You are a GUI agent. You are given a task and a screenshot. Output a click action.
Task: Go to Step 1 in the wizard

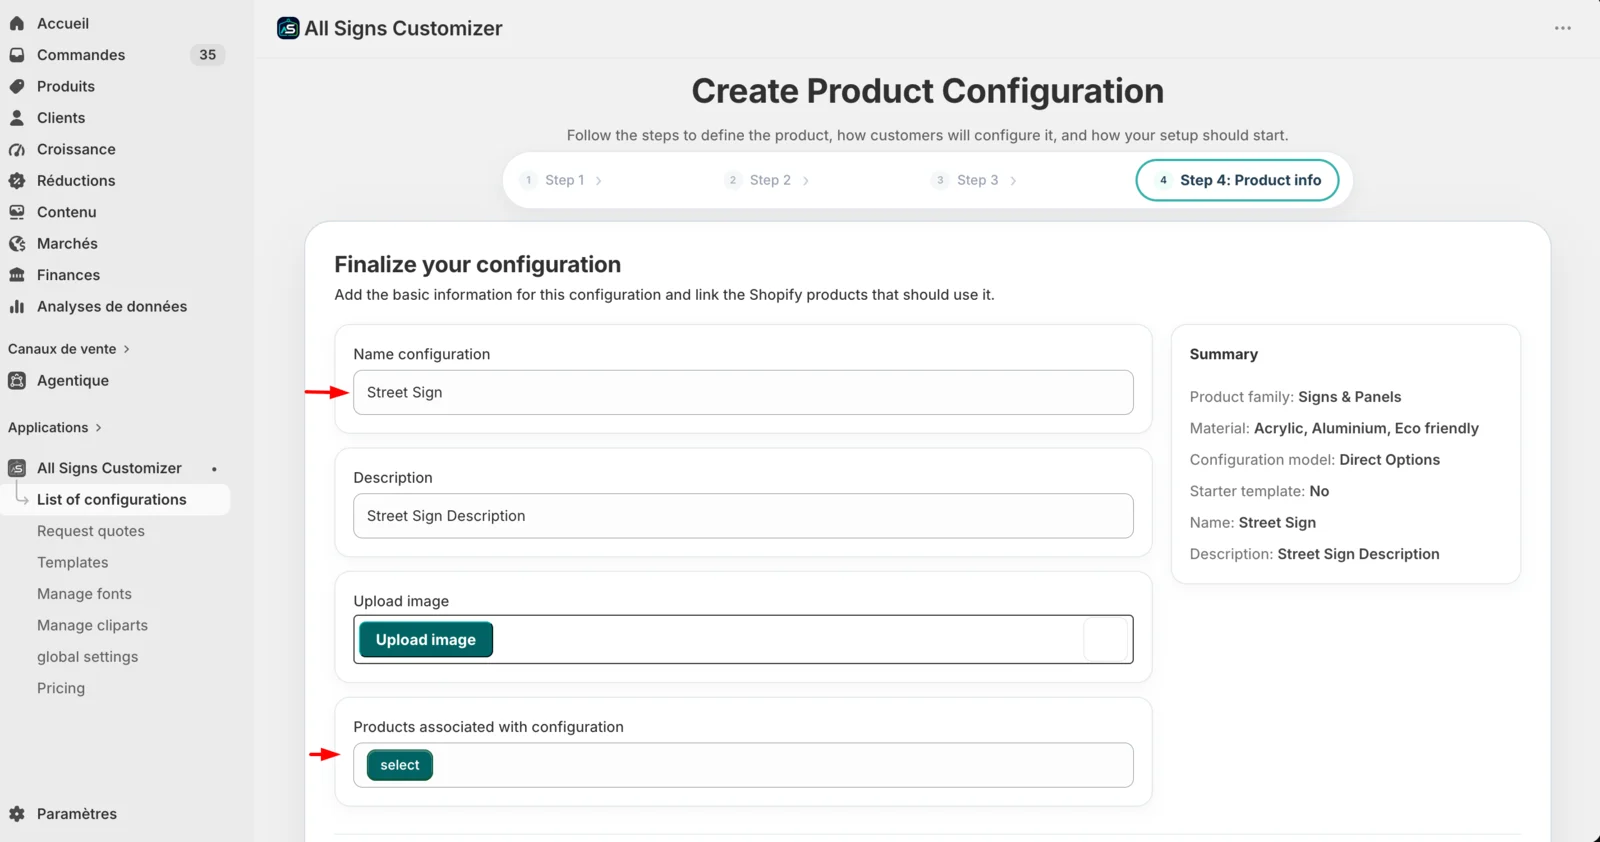(562, 180)
